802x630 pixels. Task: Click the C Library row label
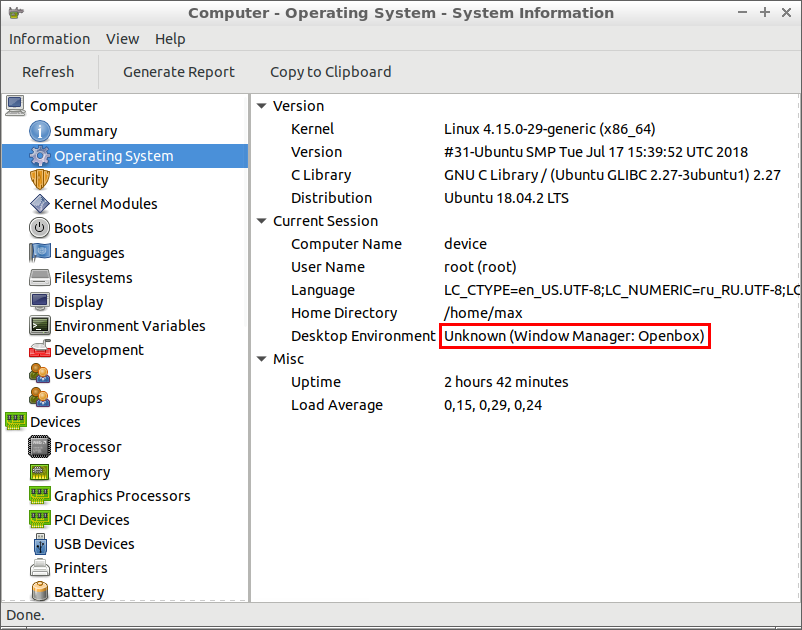coord(321,175)
